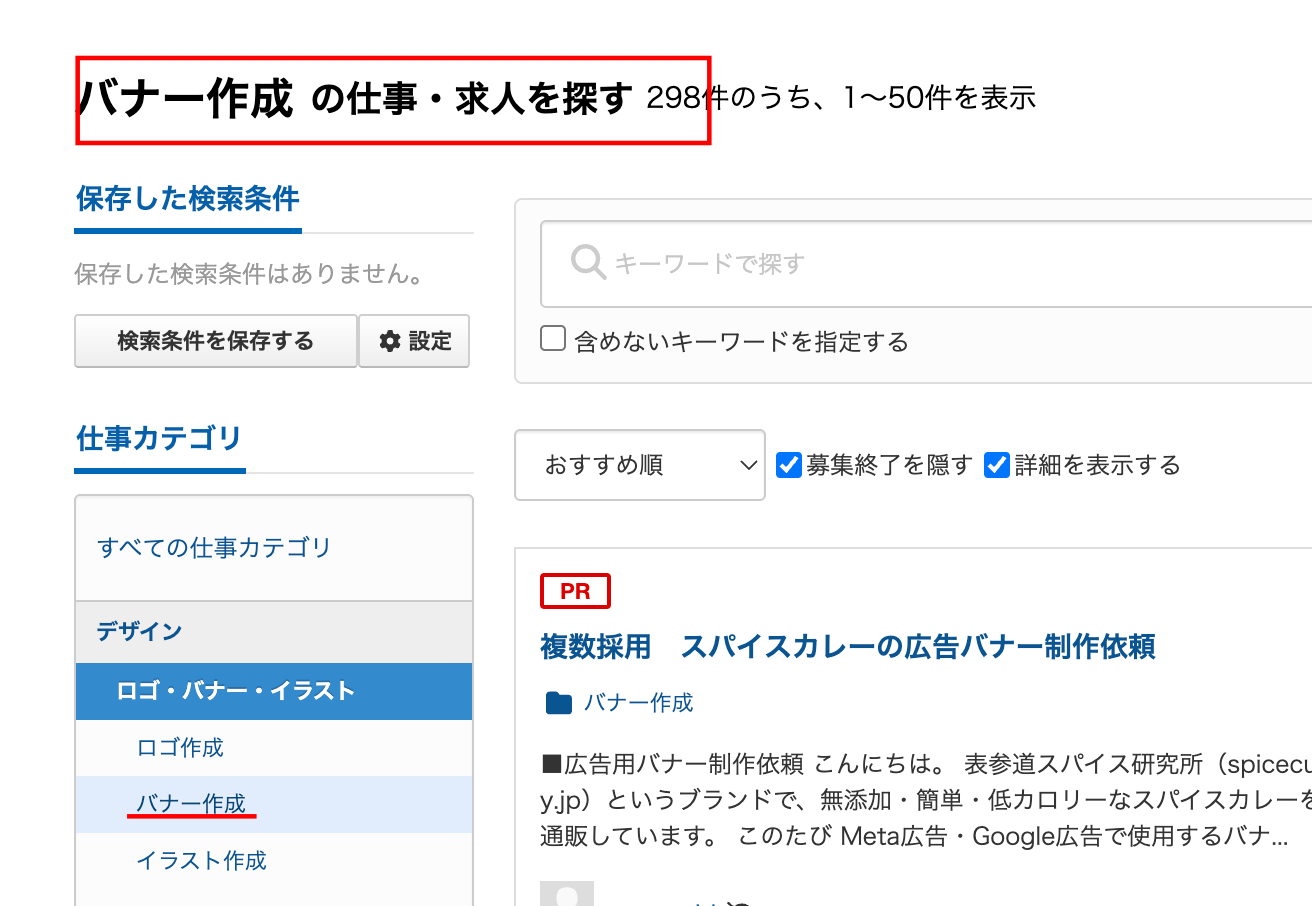Image resolution: width=1312 pixels, height=906 pixels.
Task: Click the magnifying glass search icon
Action: [587, 263]
